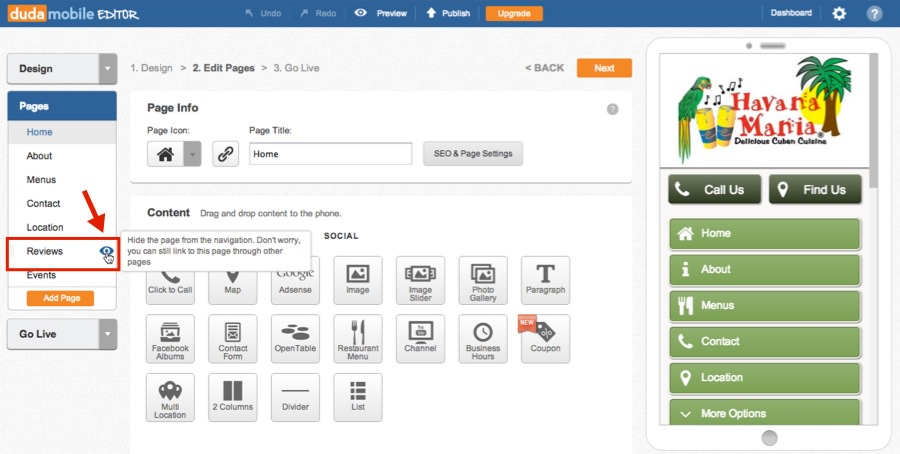Tap Find Us in phone preview
Viewport: 900px width, 454px height.
[x=815, y=189]
